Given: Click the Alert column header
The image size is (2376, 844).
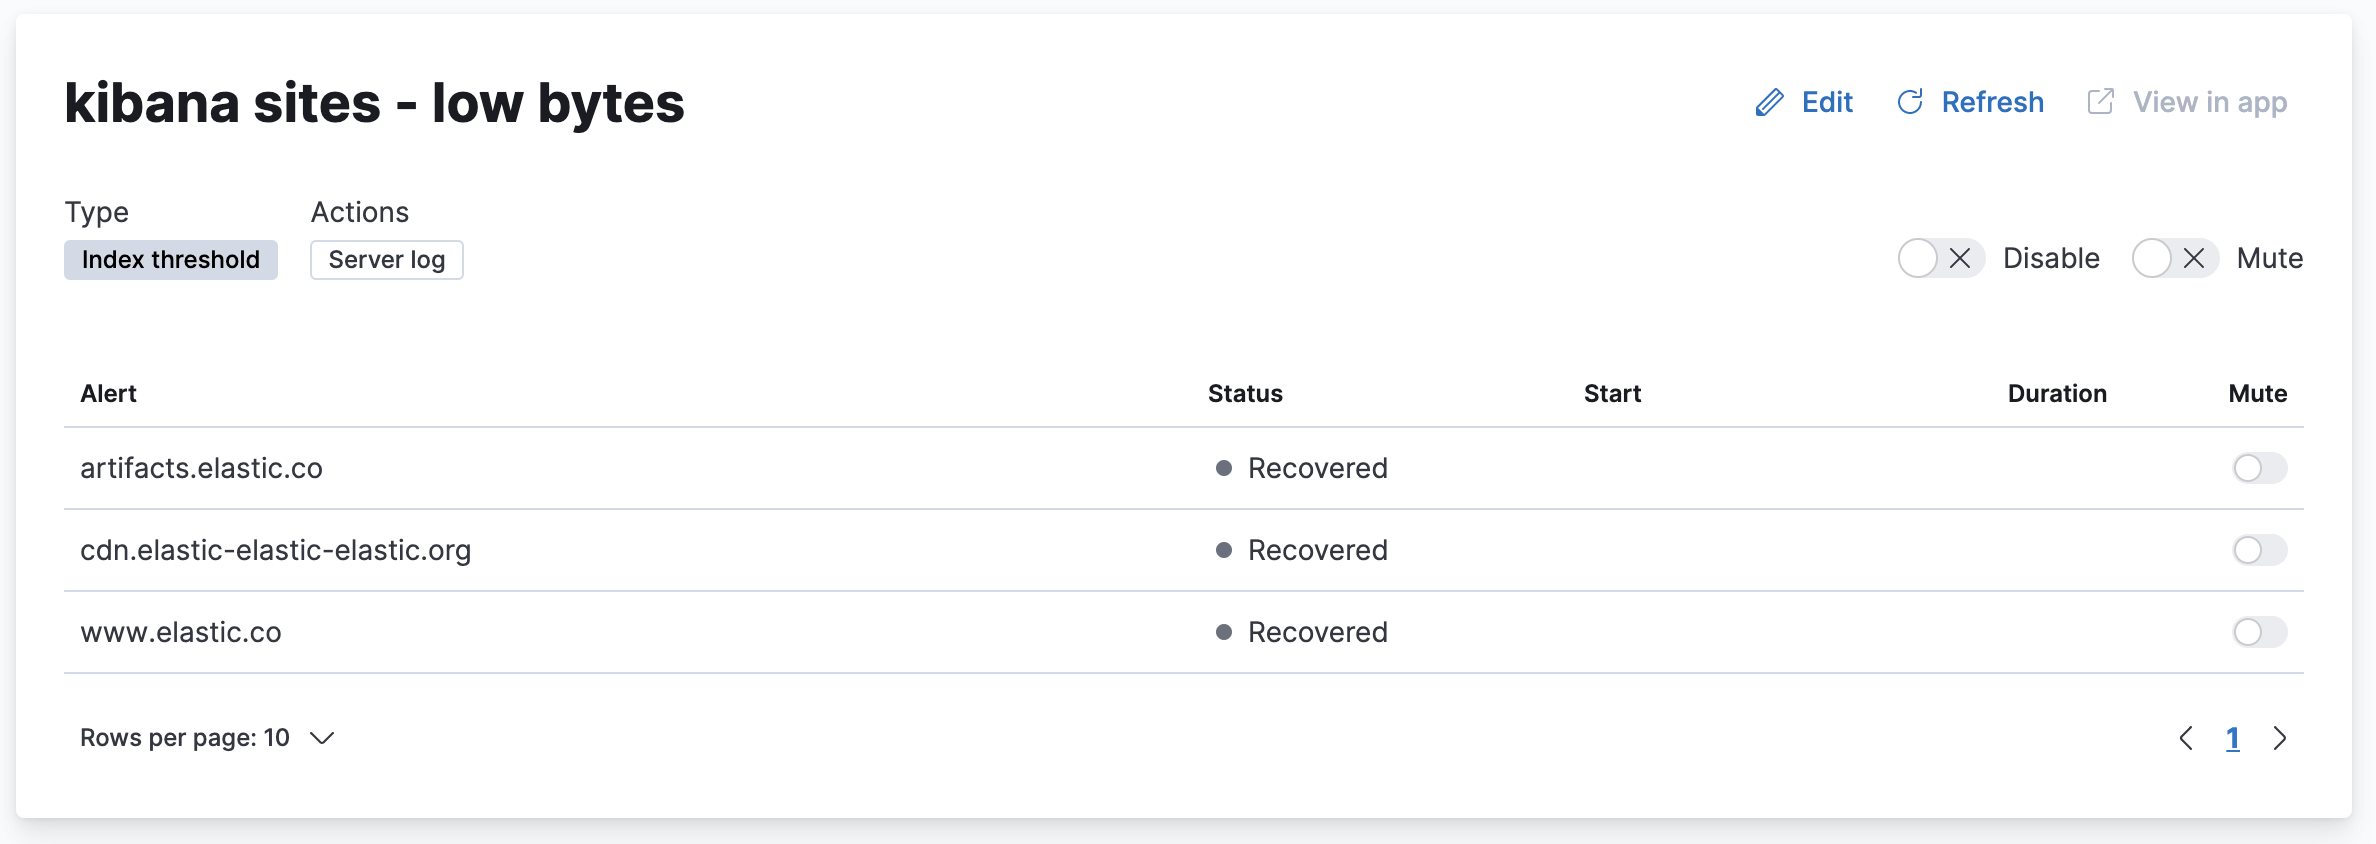Looking at the screenshot, I should (108, 393).
